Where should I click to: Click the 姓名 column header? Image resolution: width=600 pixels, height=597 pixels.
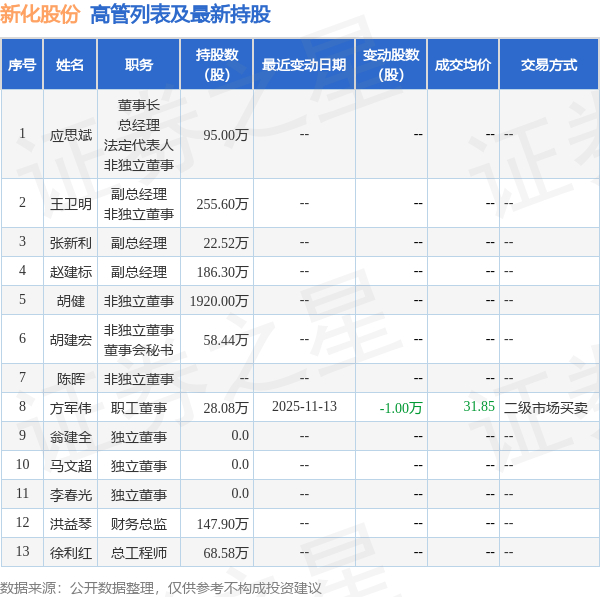pyautogui.click(x=70, y=64)
